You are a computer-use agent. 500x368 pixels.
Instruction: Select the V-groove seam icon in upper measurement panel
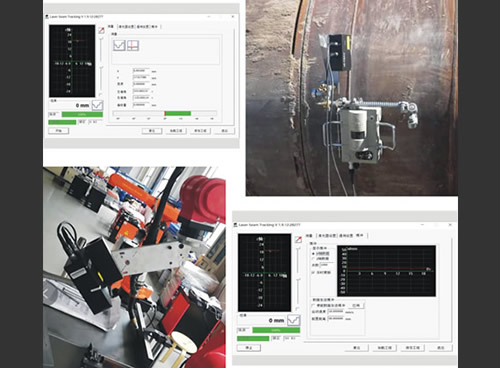tap(119, 45)
